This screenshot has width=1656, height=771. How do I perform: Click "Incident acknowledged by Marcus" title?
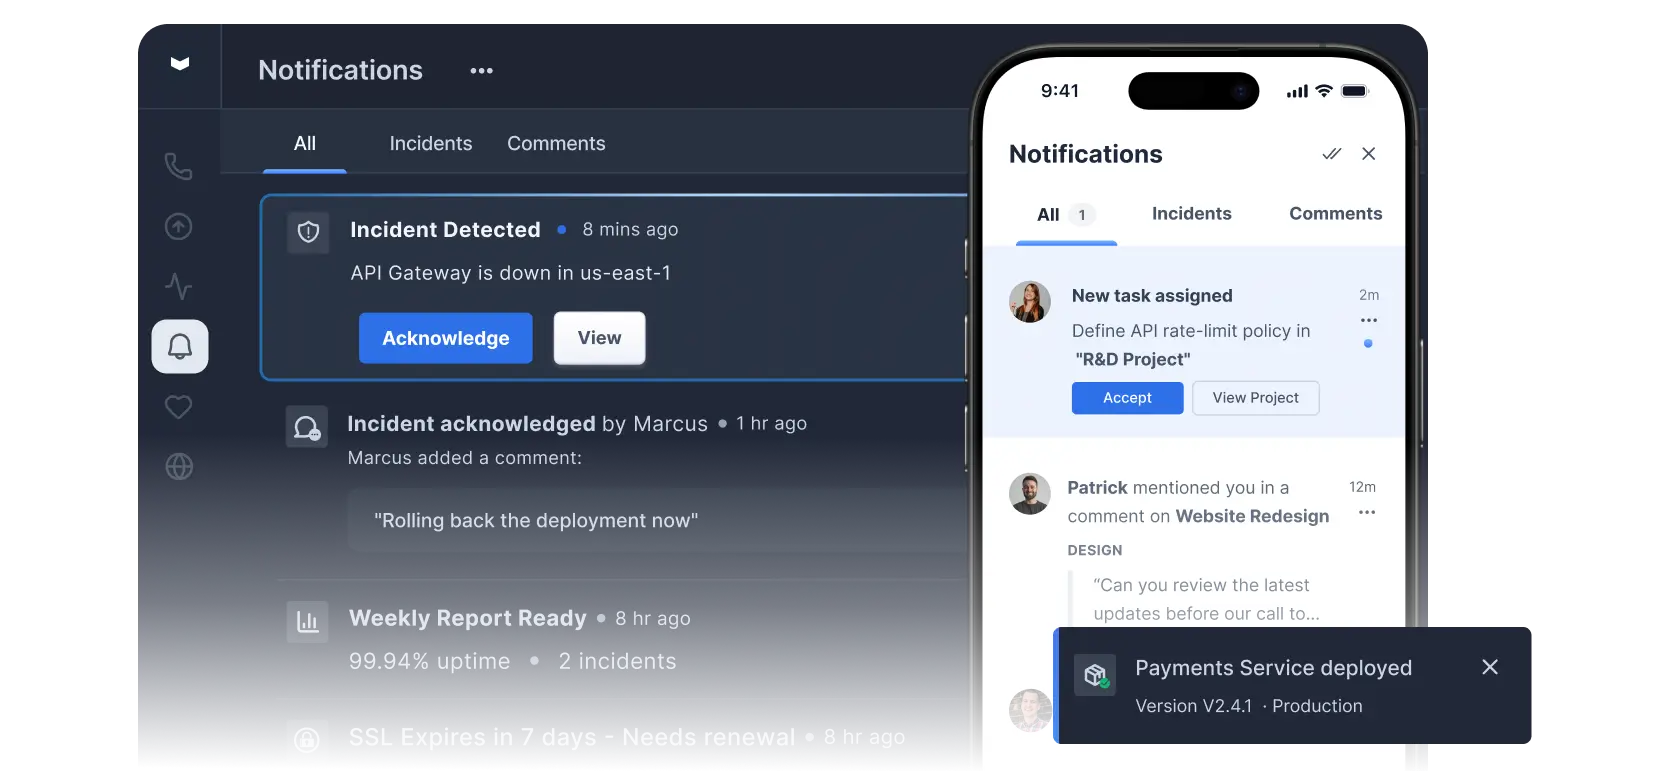[x=527, y=424]
